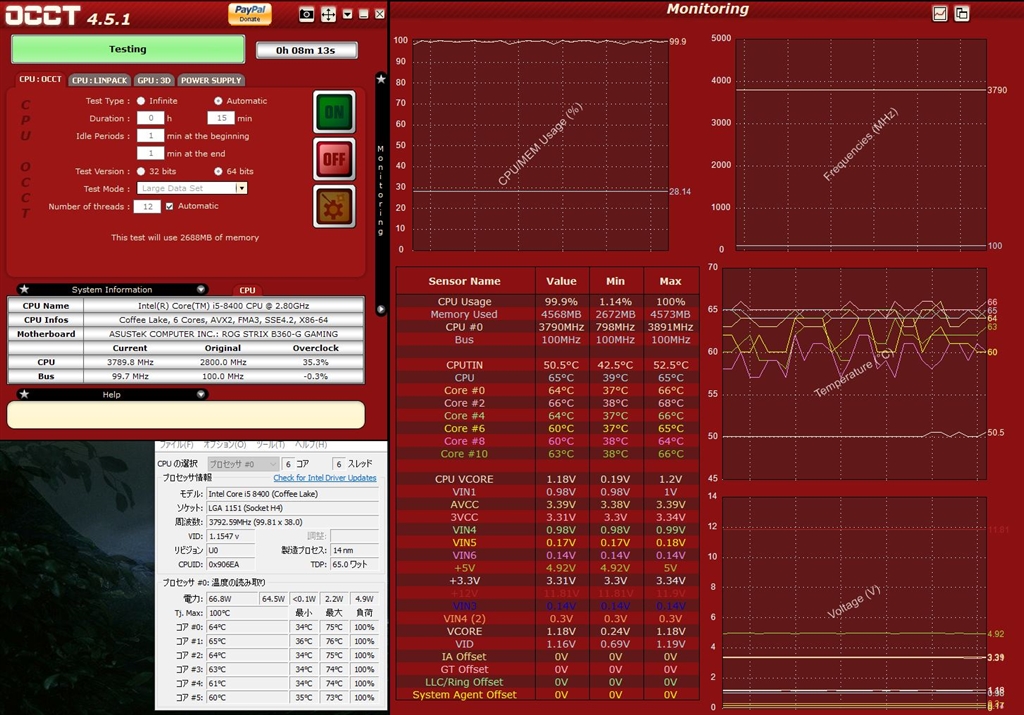Switch to GPU:3D tab
The image size is (1024, 715).
click(154, 80)
